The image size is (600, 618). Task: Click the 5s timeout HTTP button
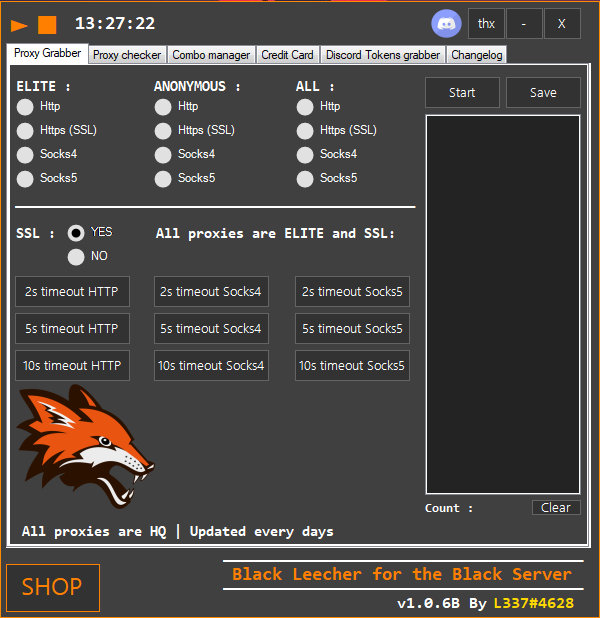72,329
